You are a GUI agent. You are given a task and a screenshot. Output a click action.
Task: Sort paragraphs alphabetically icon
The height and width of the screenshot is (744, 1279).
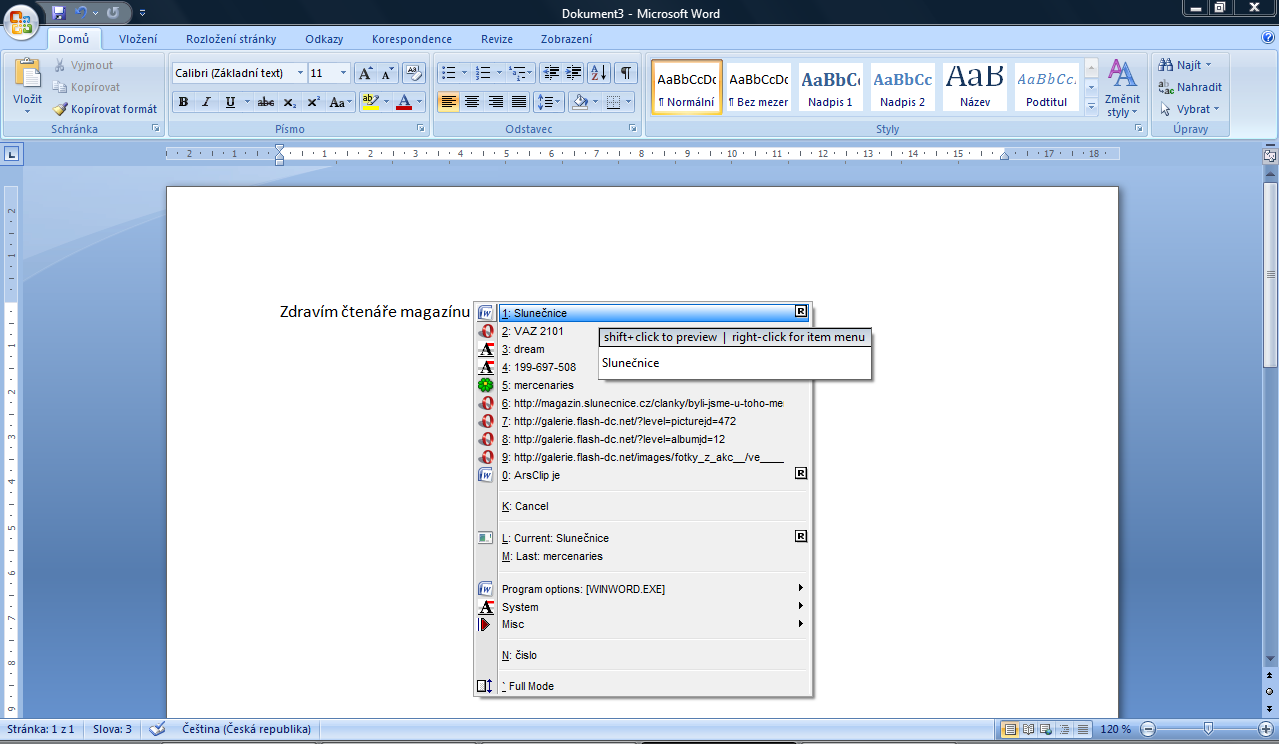(x=599, y=73)
